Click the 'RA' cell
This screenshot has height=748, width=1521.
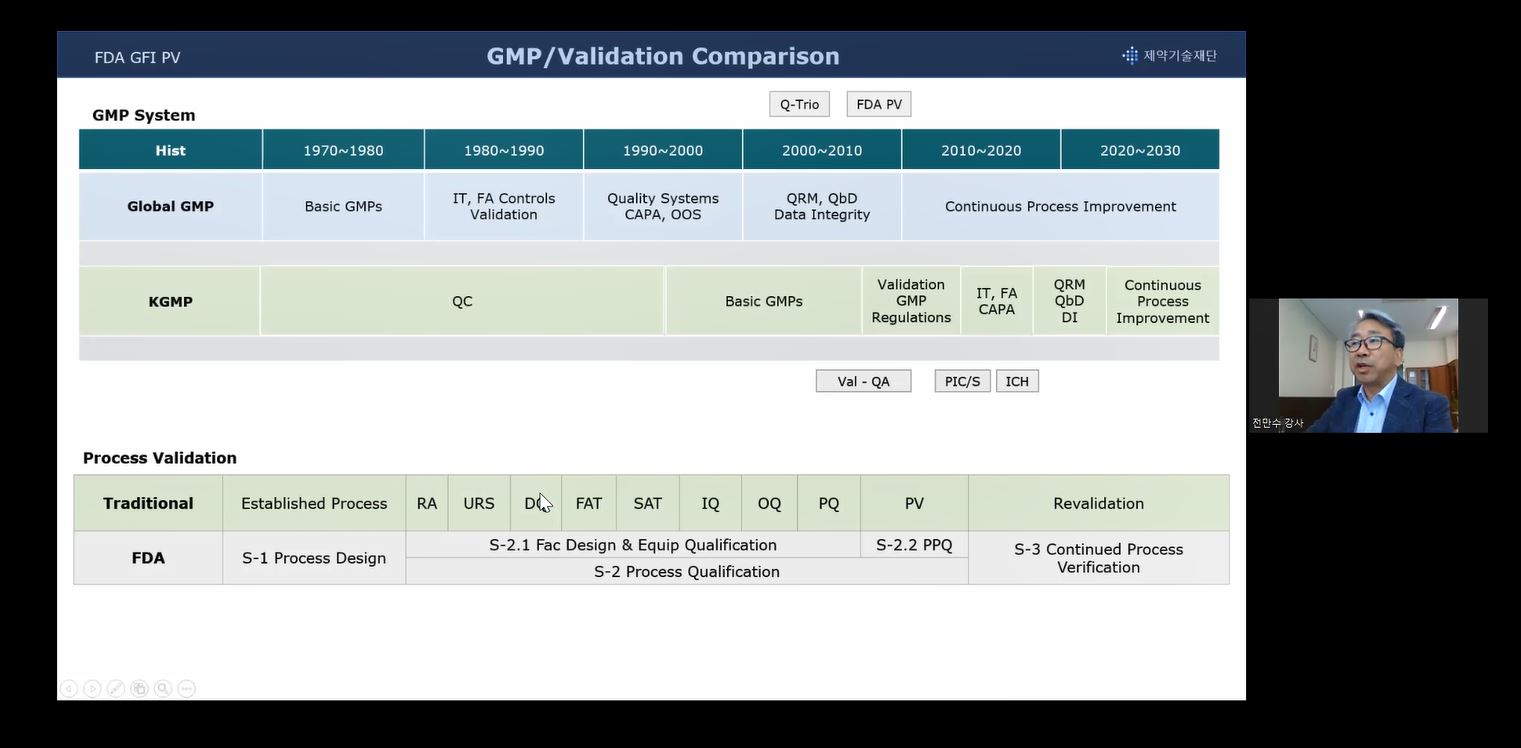427,503
